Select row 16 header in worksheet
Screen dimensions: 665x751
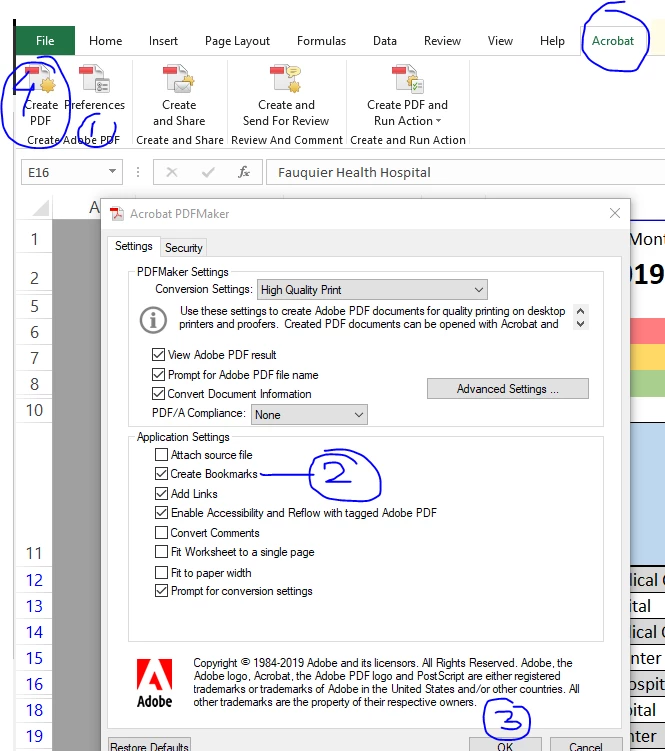[34, 684]
